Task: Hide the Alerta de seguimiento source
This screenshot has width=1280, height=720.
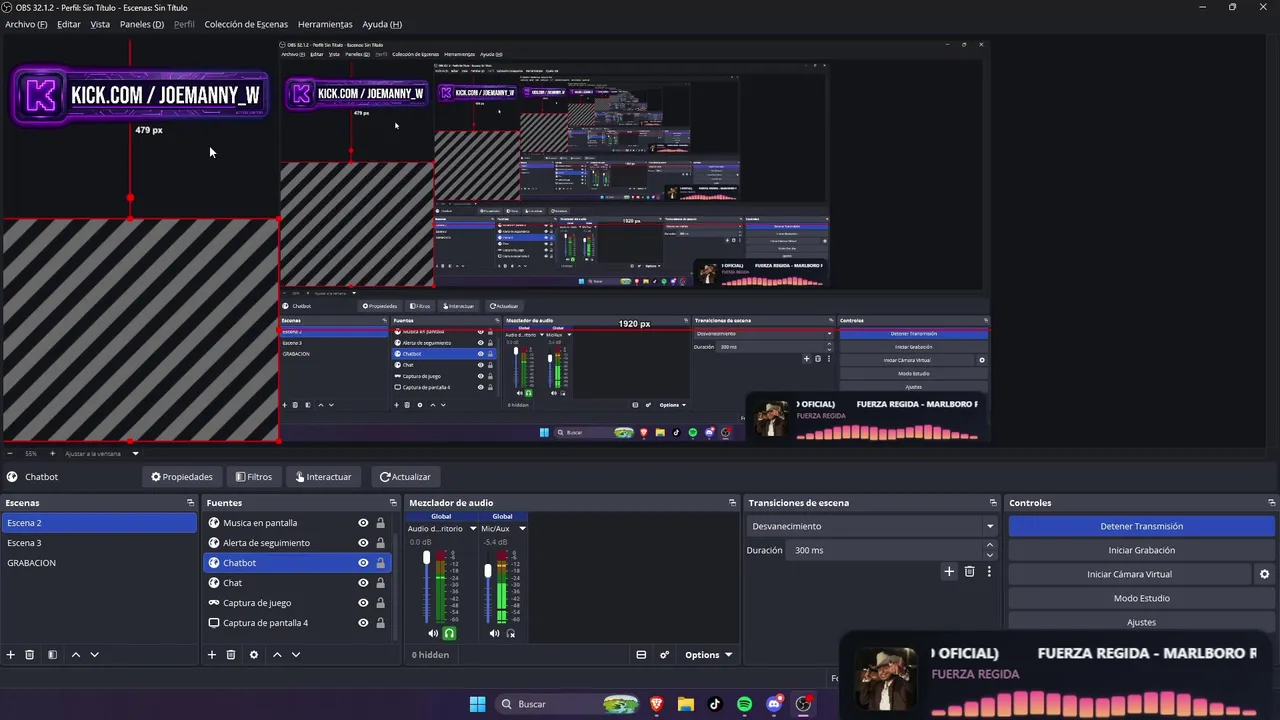Action: pyautogui.click(x=363, y=543)
